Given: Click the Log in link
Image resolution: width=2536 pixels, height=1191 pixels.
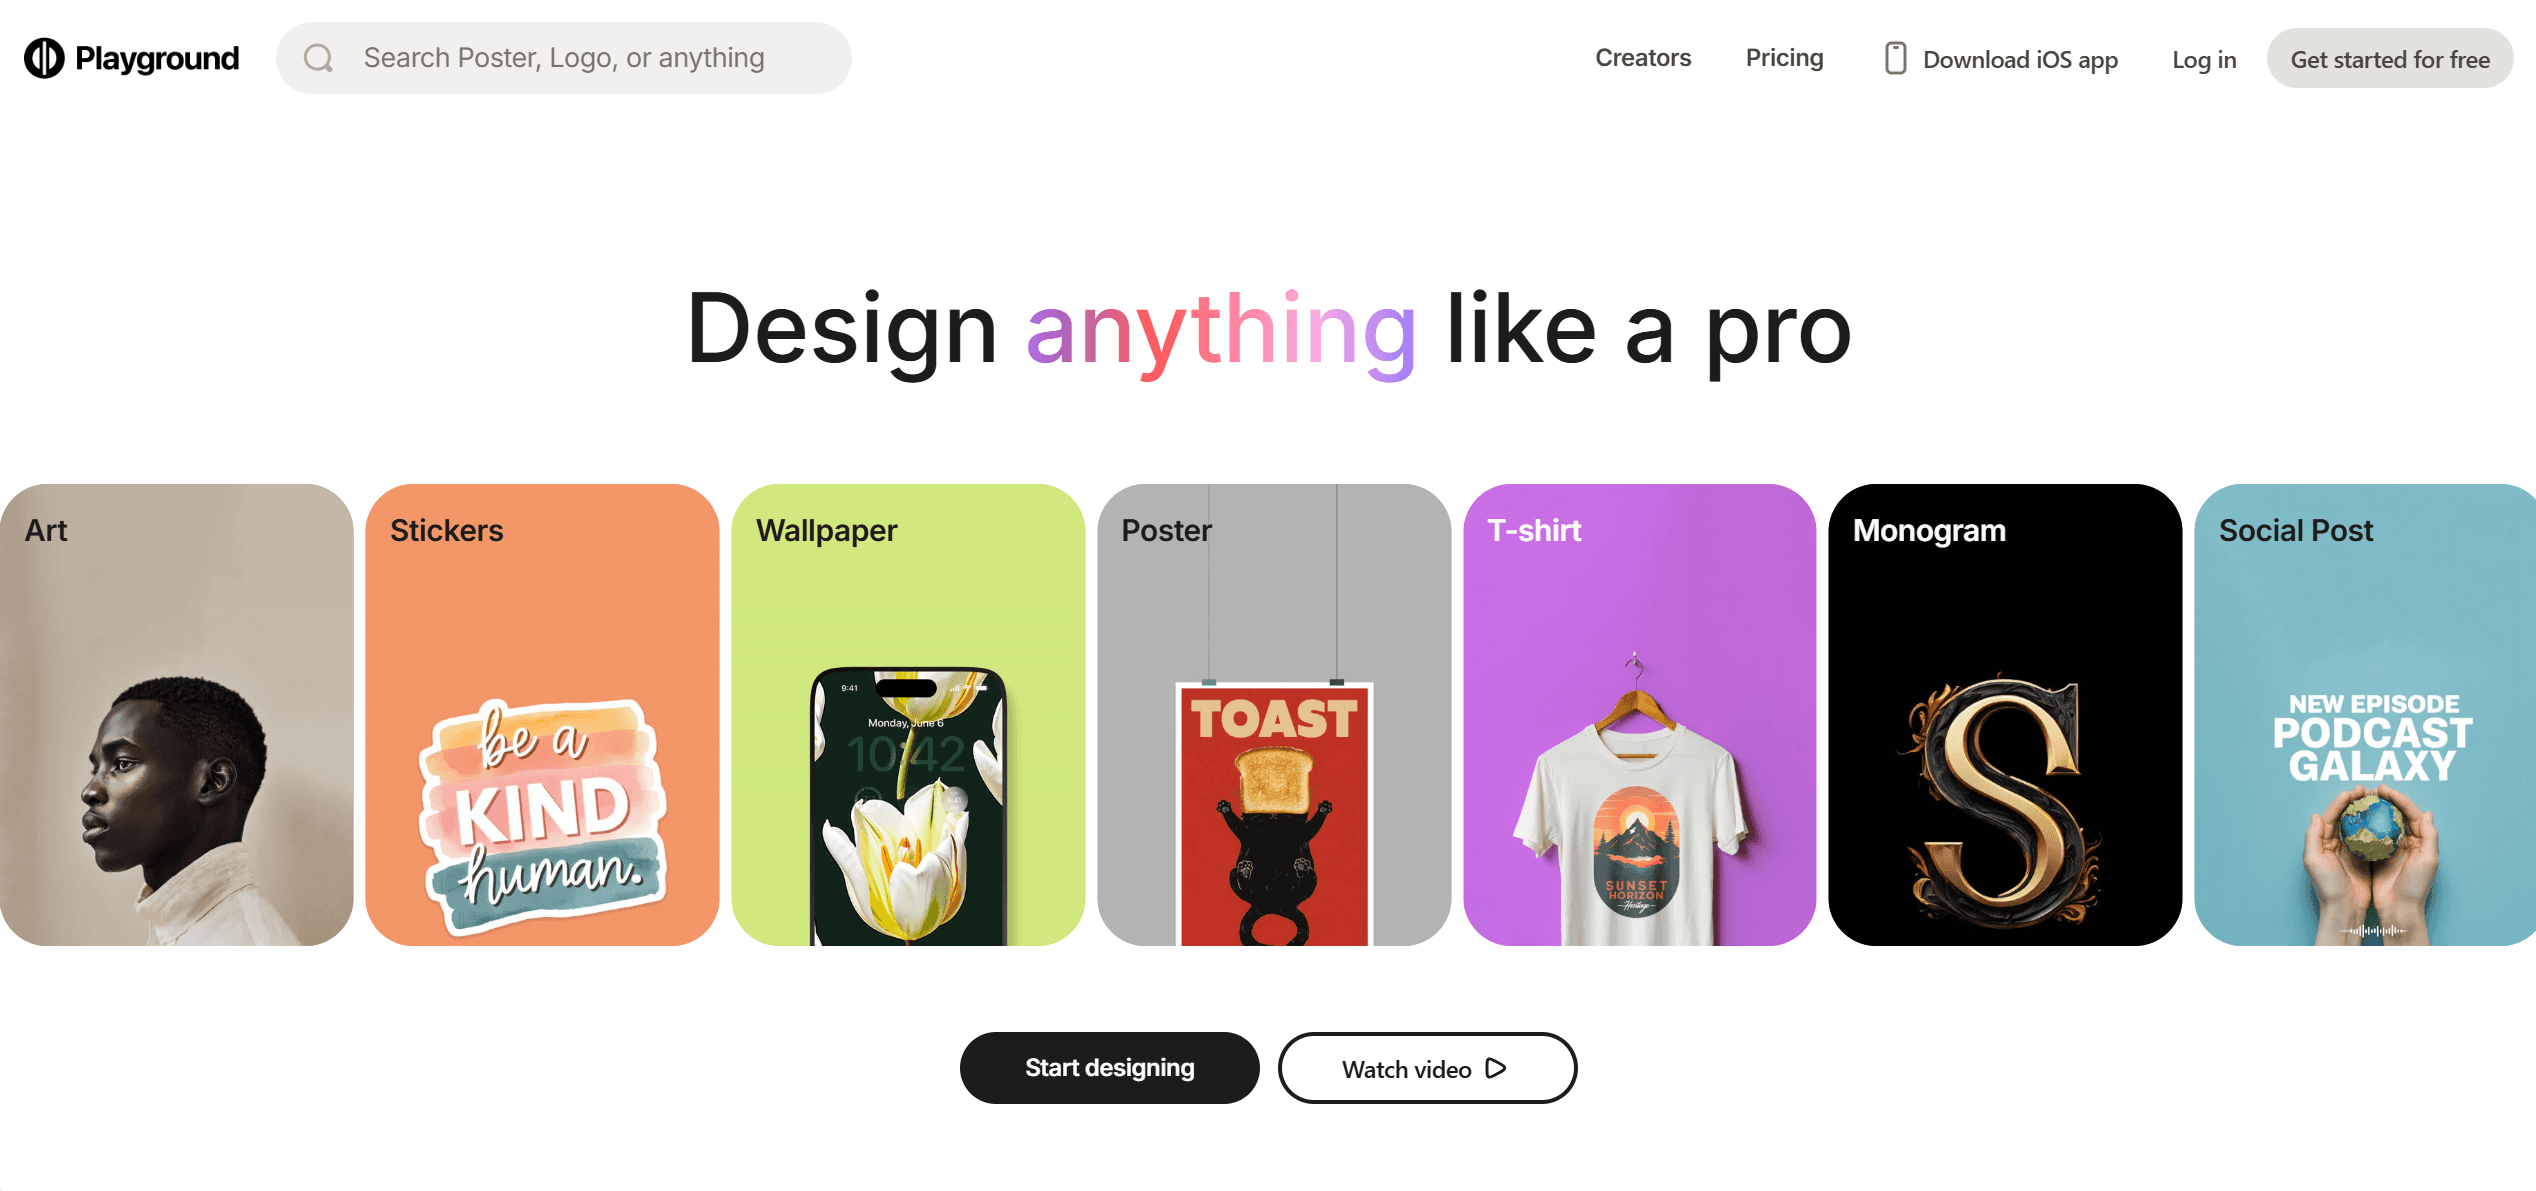Looking at the screenshot, I should pyautogui.click(x=2204, y=60).
